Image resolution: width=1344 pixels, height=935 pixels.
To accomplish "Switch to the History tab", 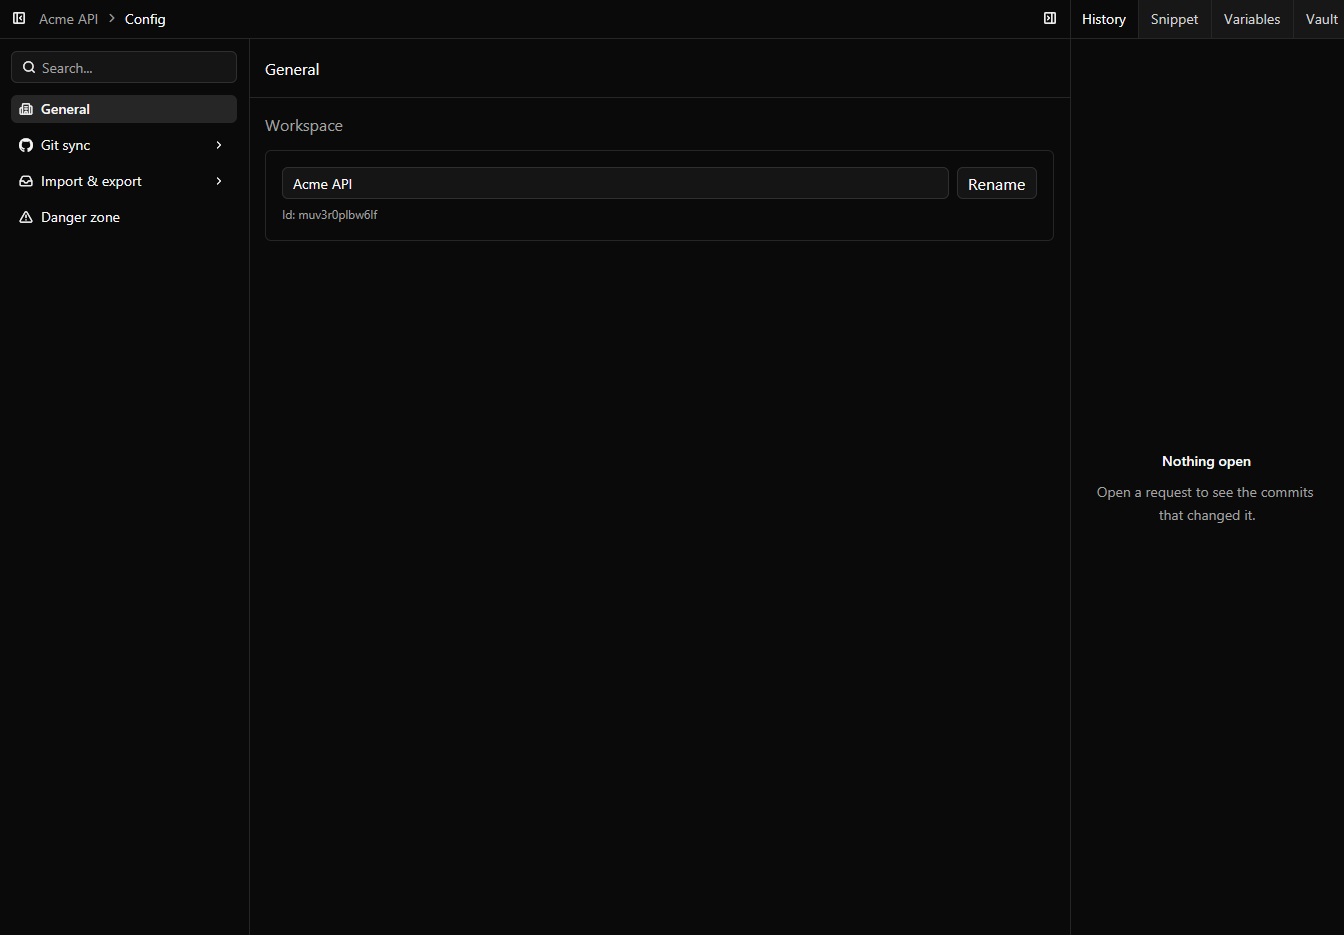I will coord(1104,19).
